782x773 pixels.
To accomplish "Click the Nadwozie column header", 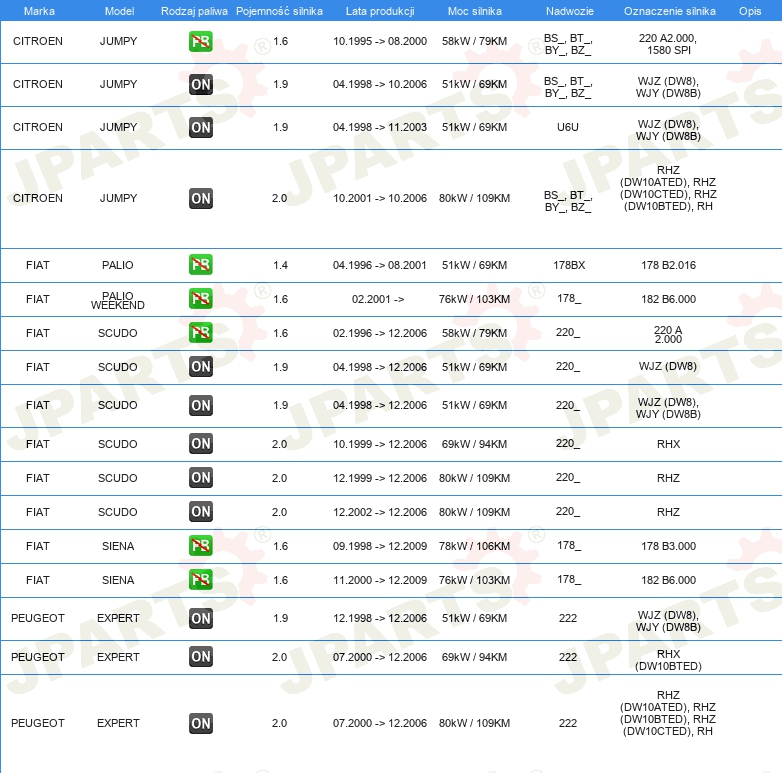I will (570, 11).
